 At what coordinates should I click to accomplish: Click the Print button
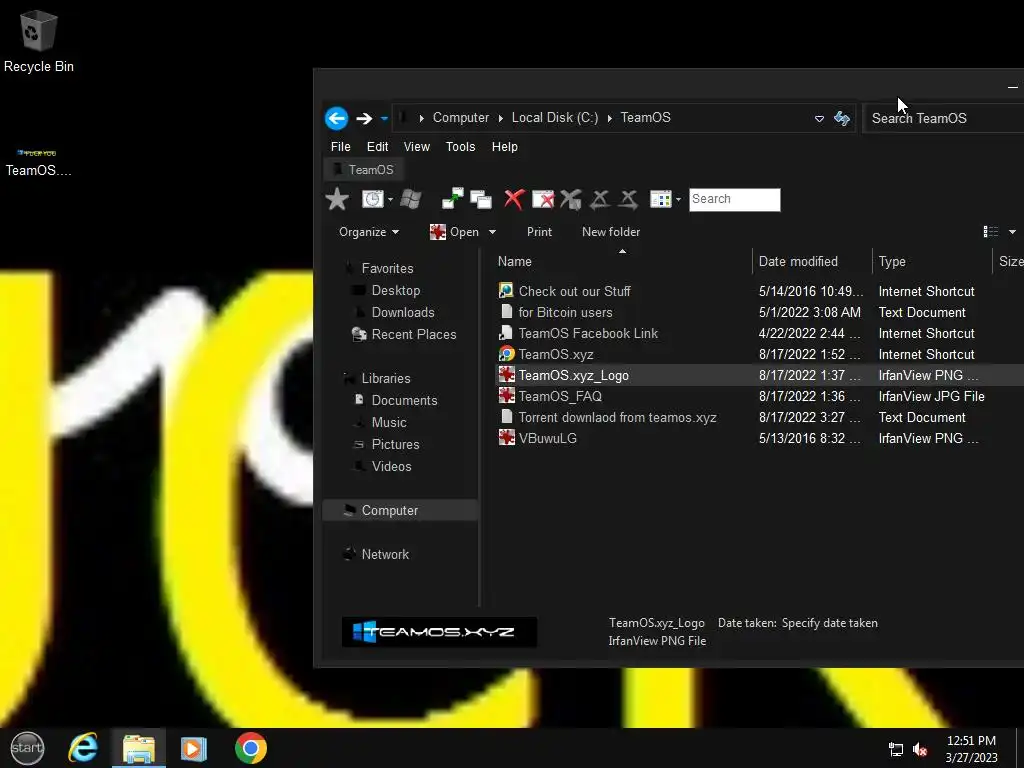pos(539,232)
